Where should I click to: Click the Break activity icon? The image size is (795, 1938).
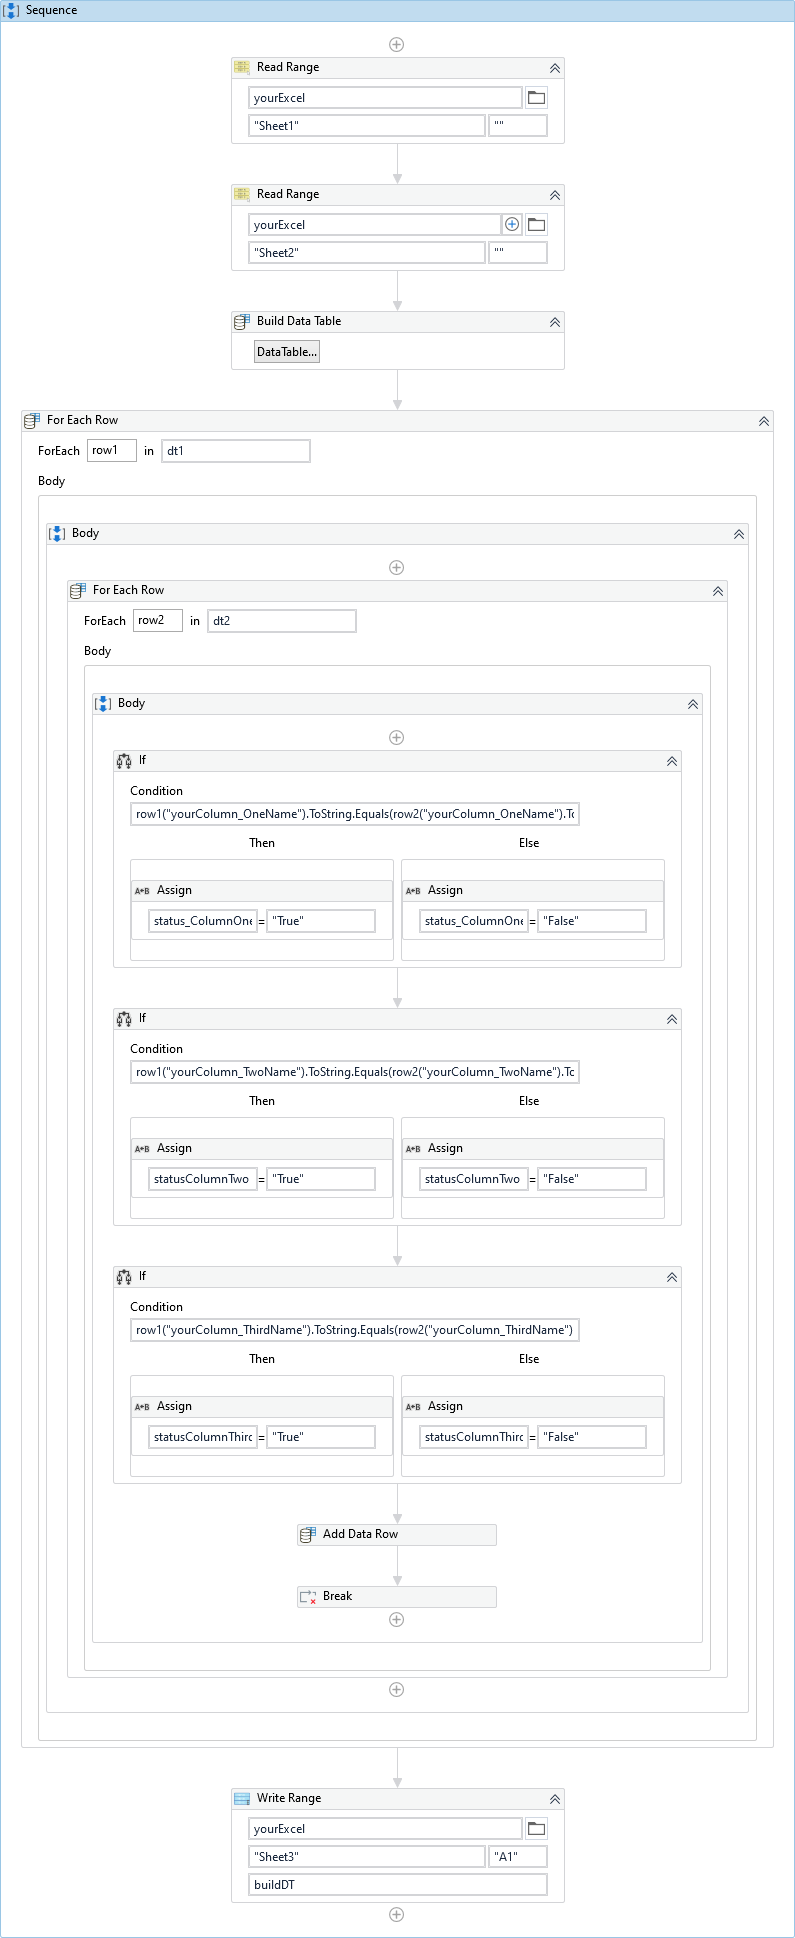point(308,1597)
